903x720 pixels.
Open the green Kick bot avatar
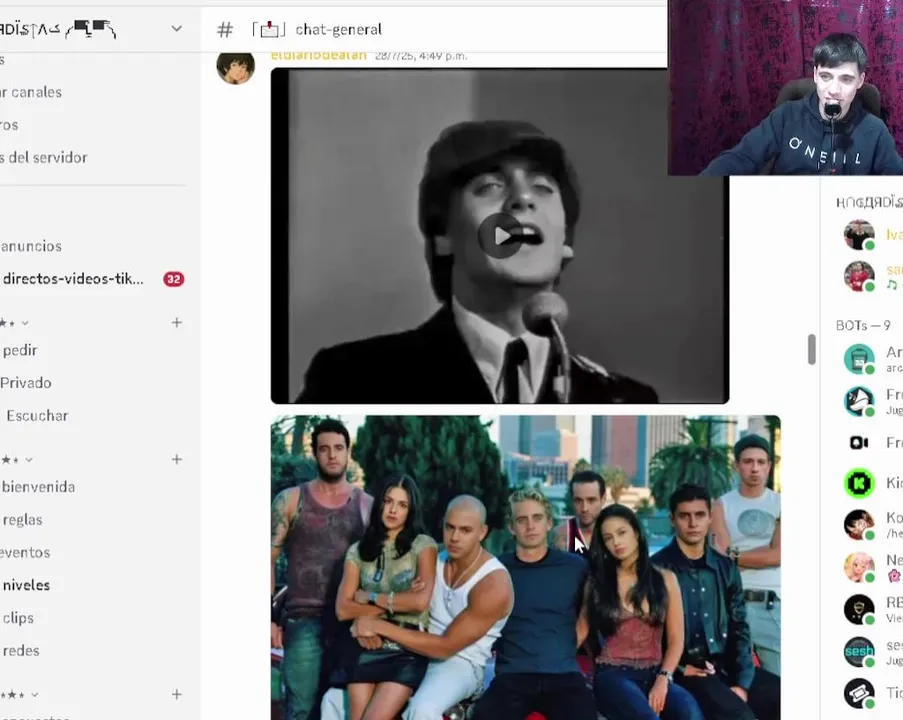859,483
